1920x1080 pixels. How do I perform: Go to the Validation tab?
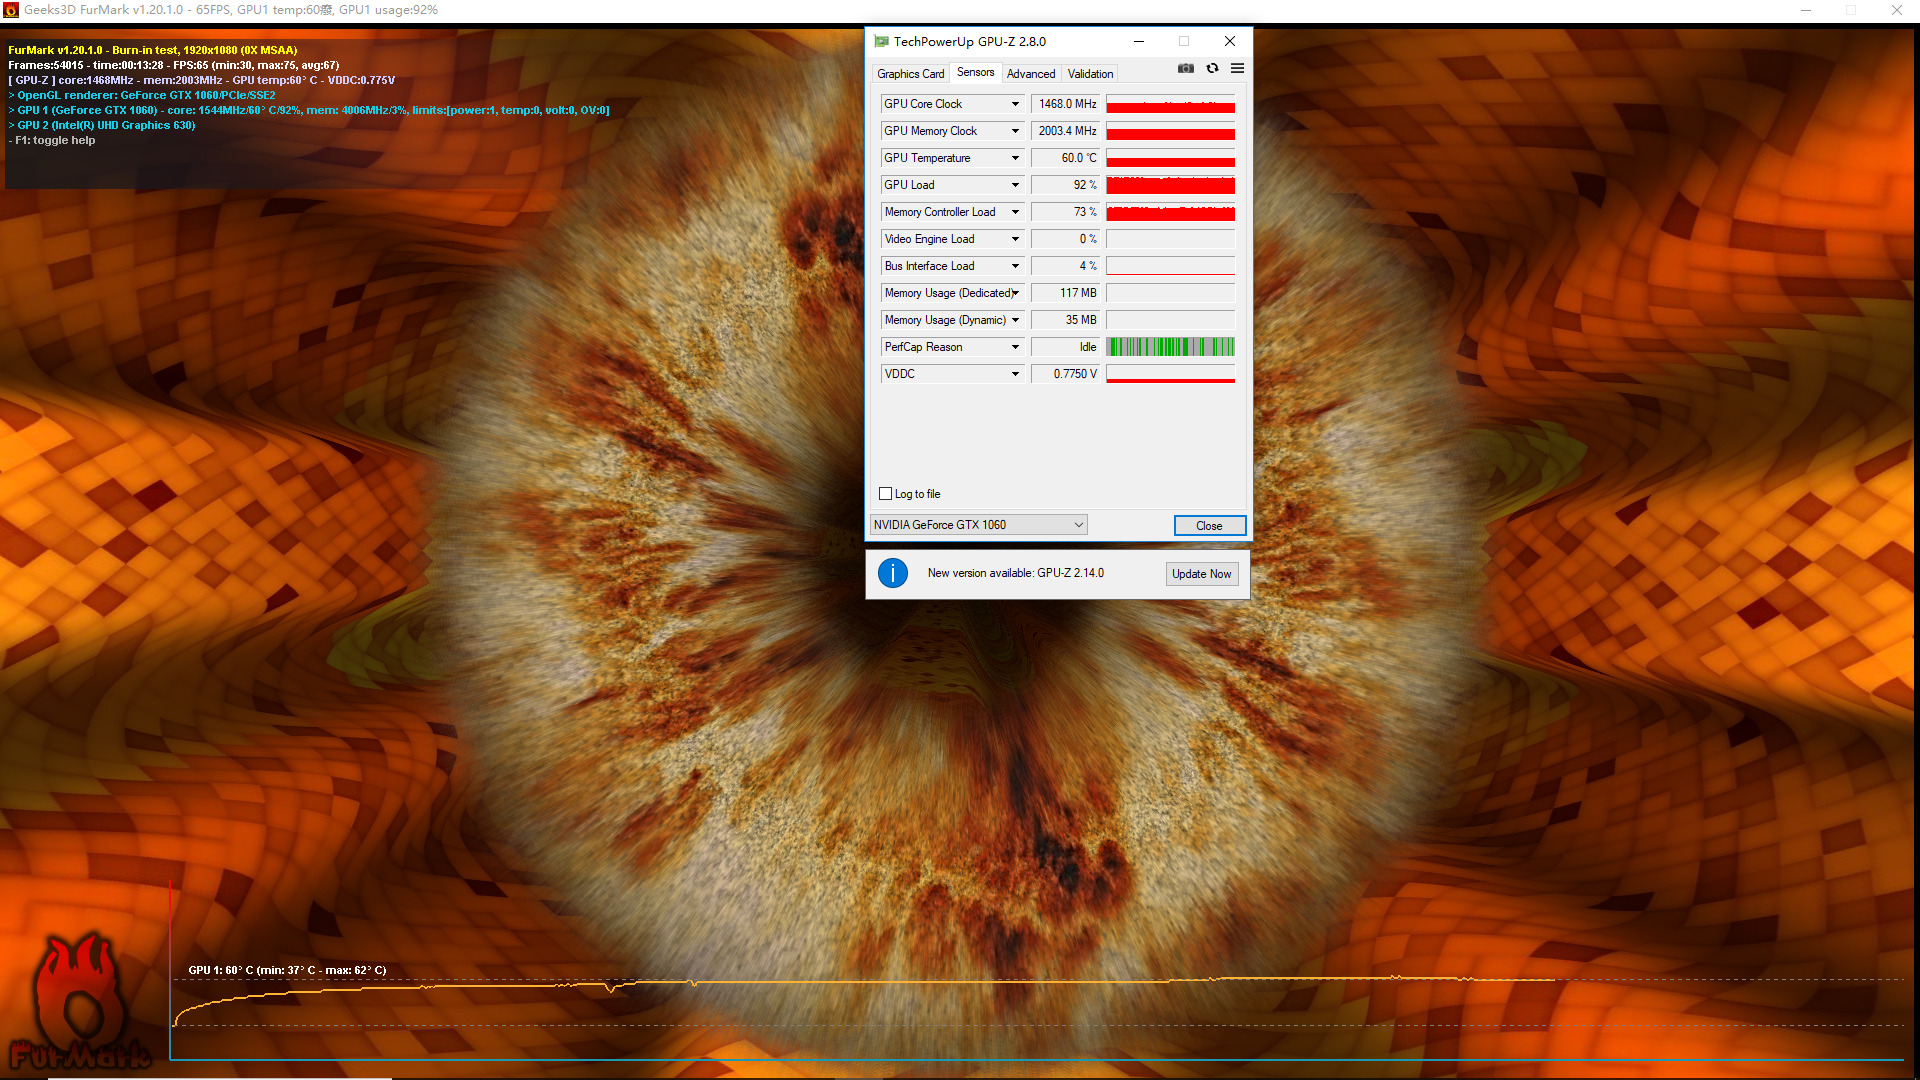pos(1089,74)
